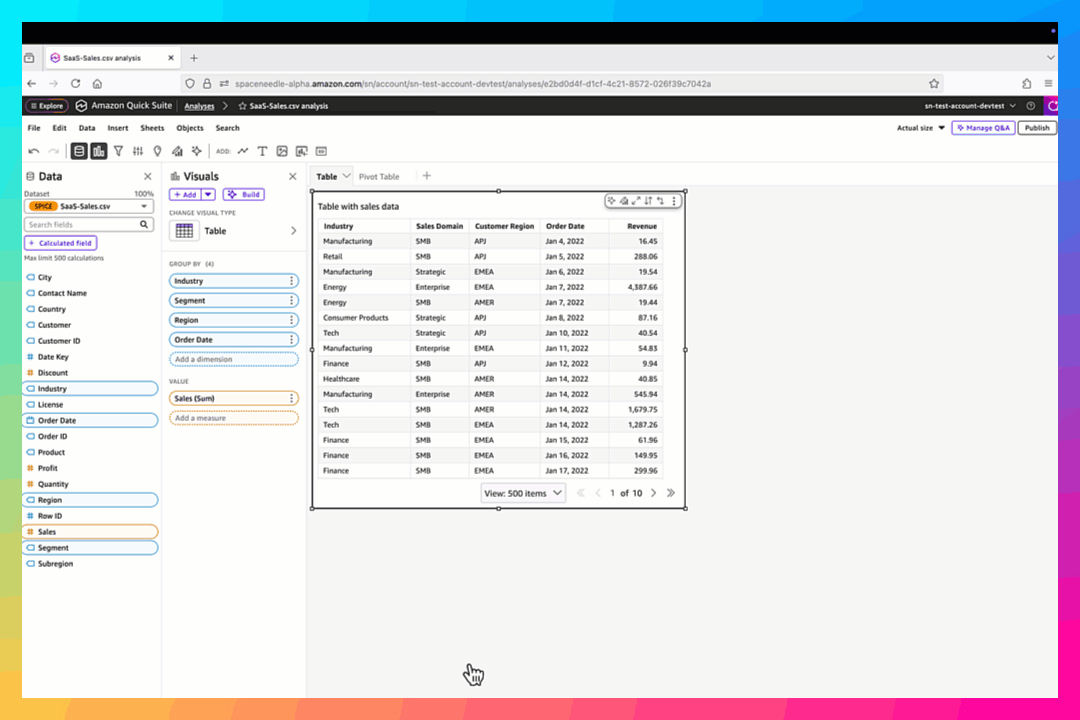Insert an image using the image icon
This screenshot has width=1080, height=720.
pyautogui.click(x=282, y=151)
